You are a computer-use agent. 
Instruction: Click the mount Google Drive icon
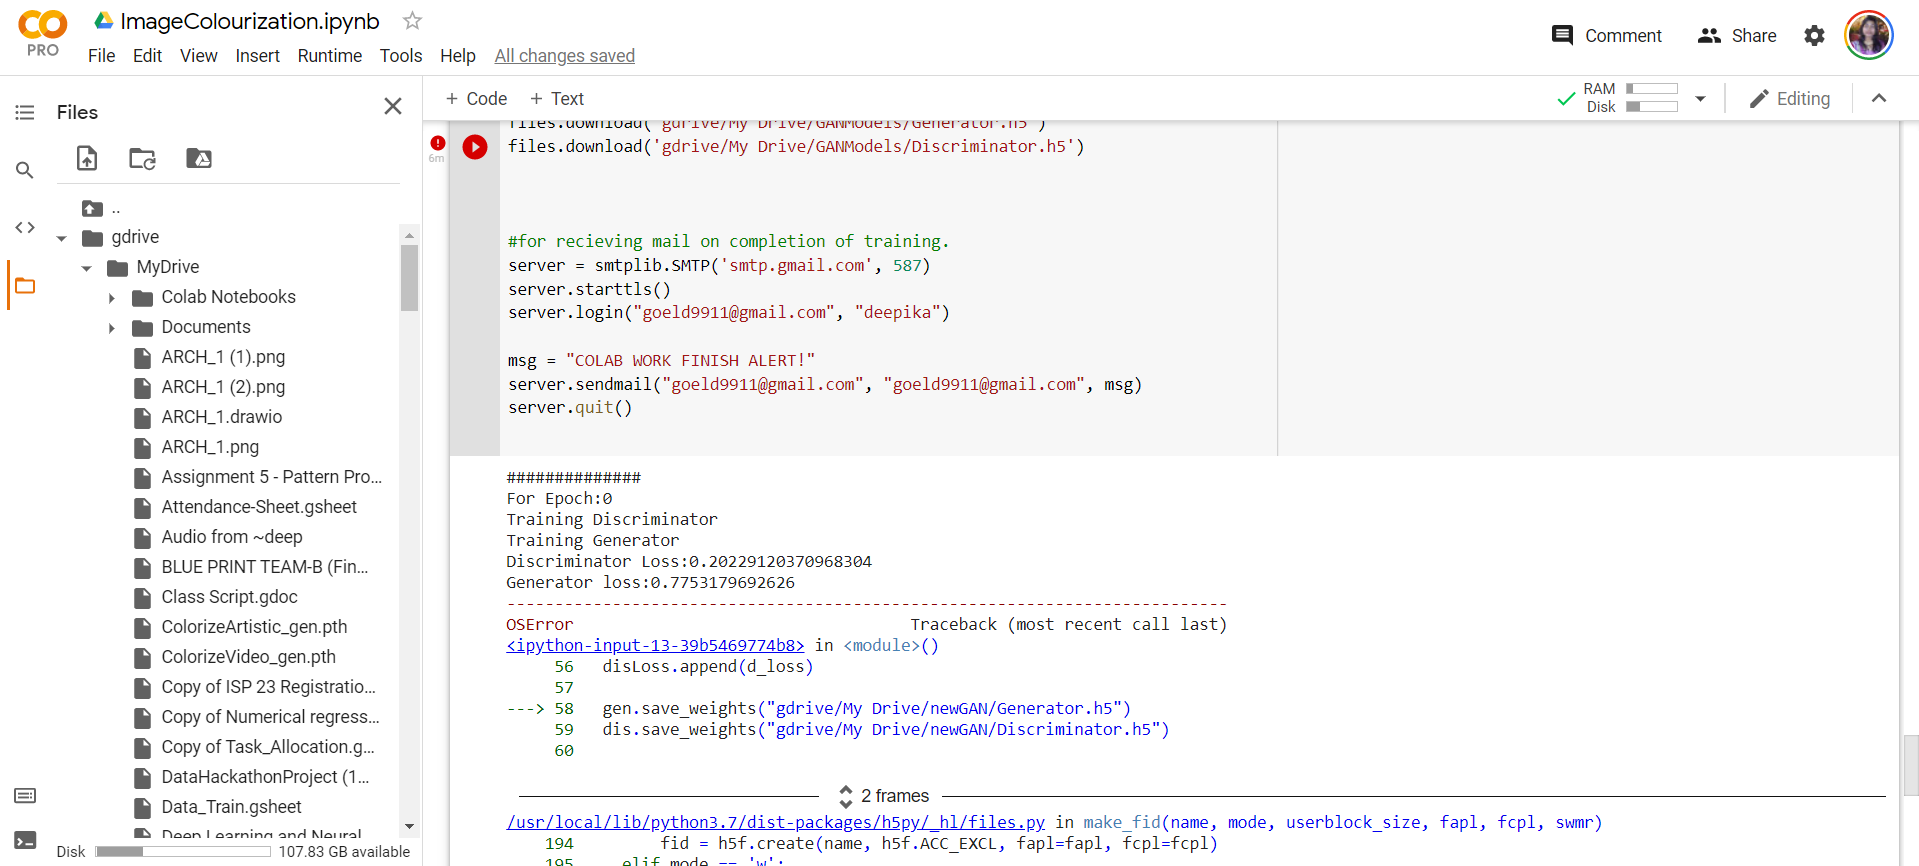199,158
